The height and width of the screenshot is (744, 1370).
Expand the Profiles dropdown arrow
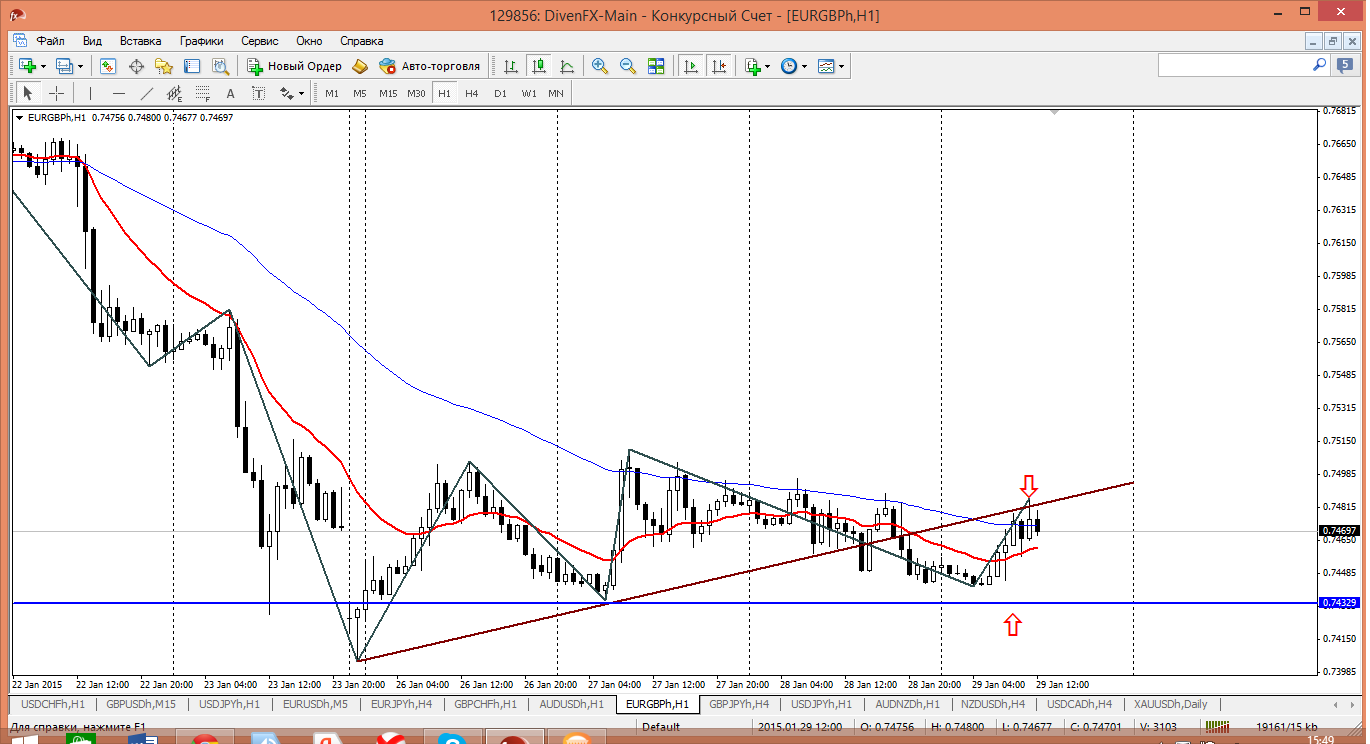point(82,66)
